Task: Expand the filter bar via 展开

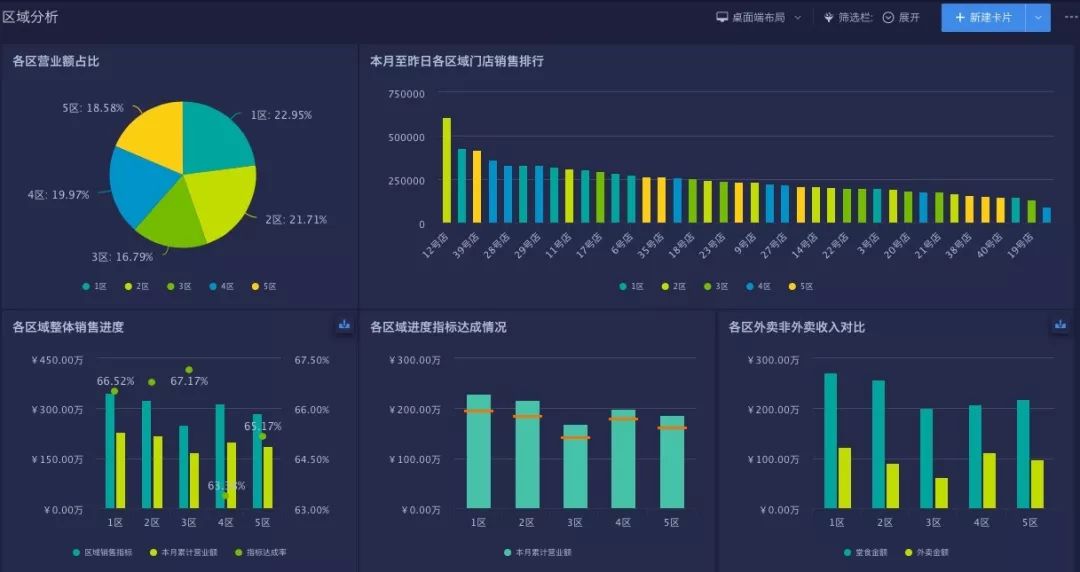Action: 902,17
